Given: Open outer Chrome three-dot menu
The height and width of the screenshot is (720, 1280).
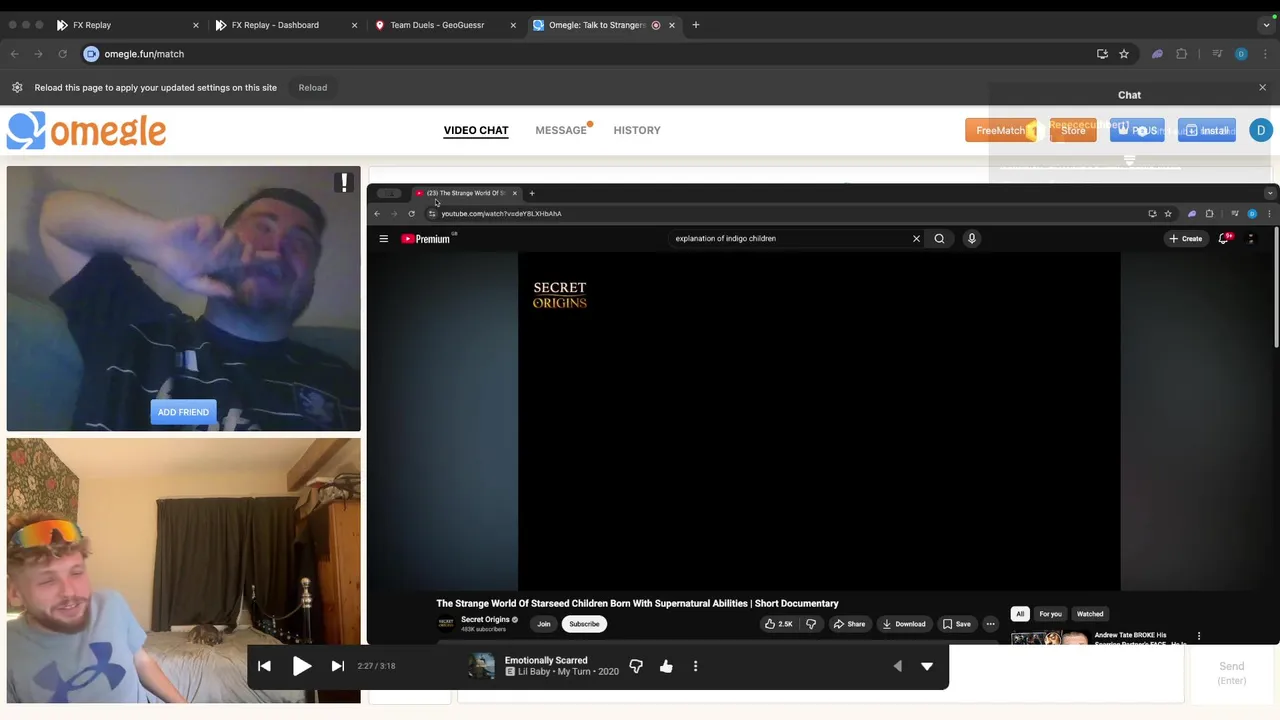Looking at the screenshot, I should (1264, 54).
